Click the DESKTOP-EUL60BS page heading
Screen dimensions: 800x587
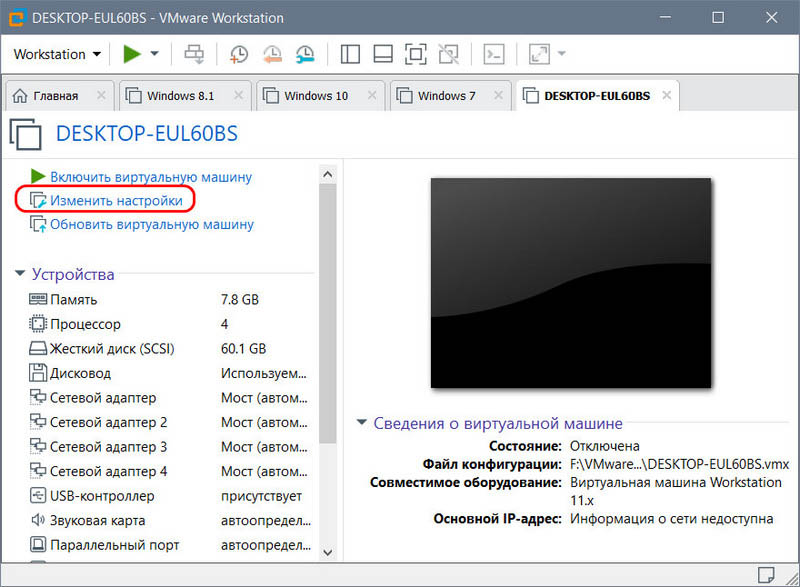(146, 134)
